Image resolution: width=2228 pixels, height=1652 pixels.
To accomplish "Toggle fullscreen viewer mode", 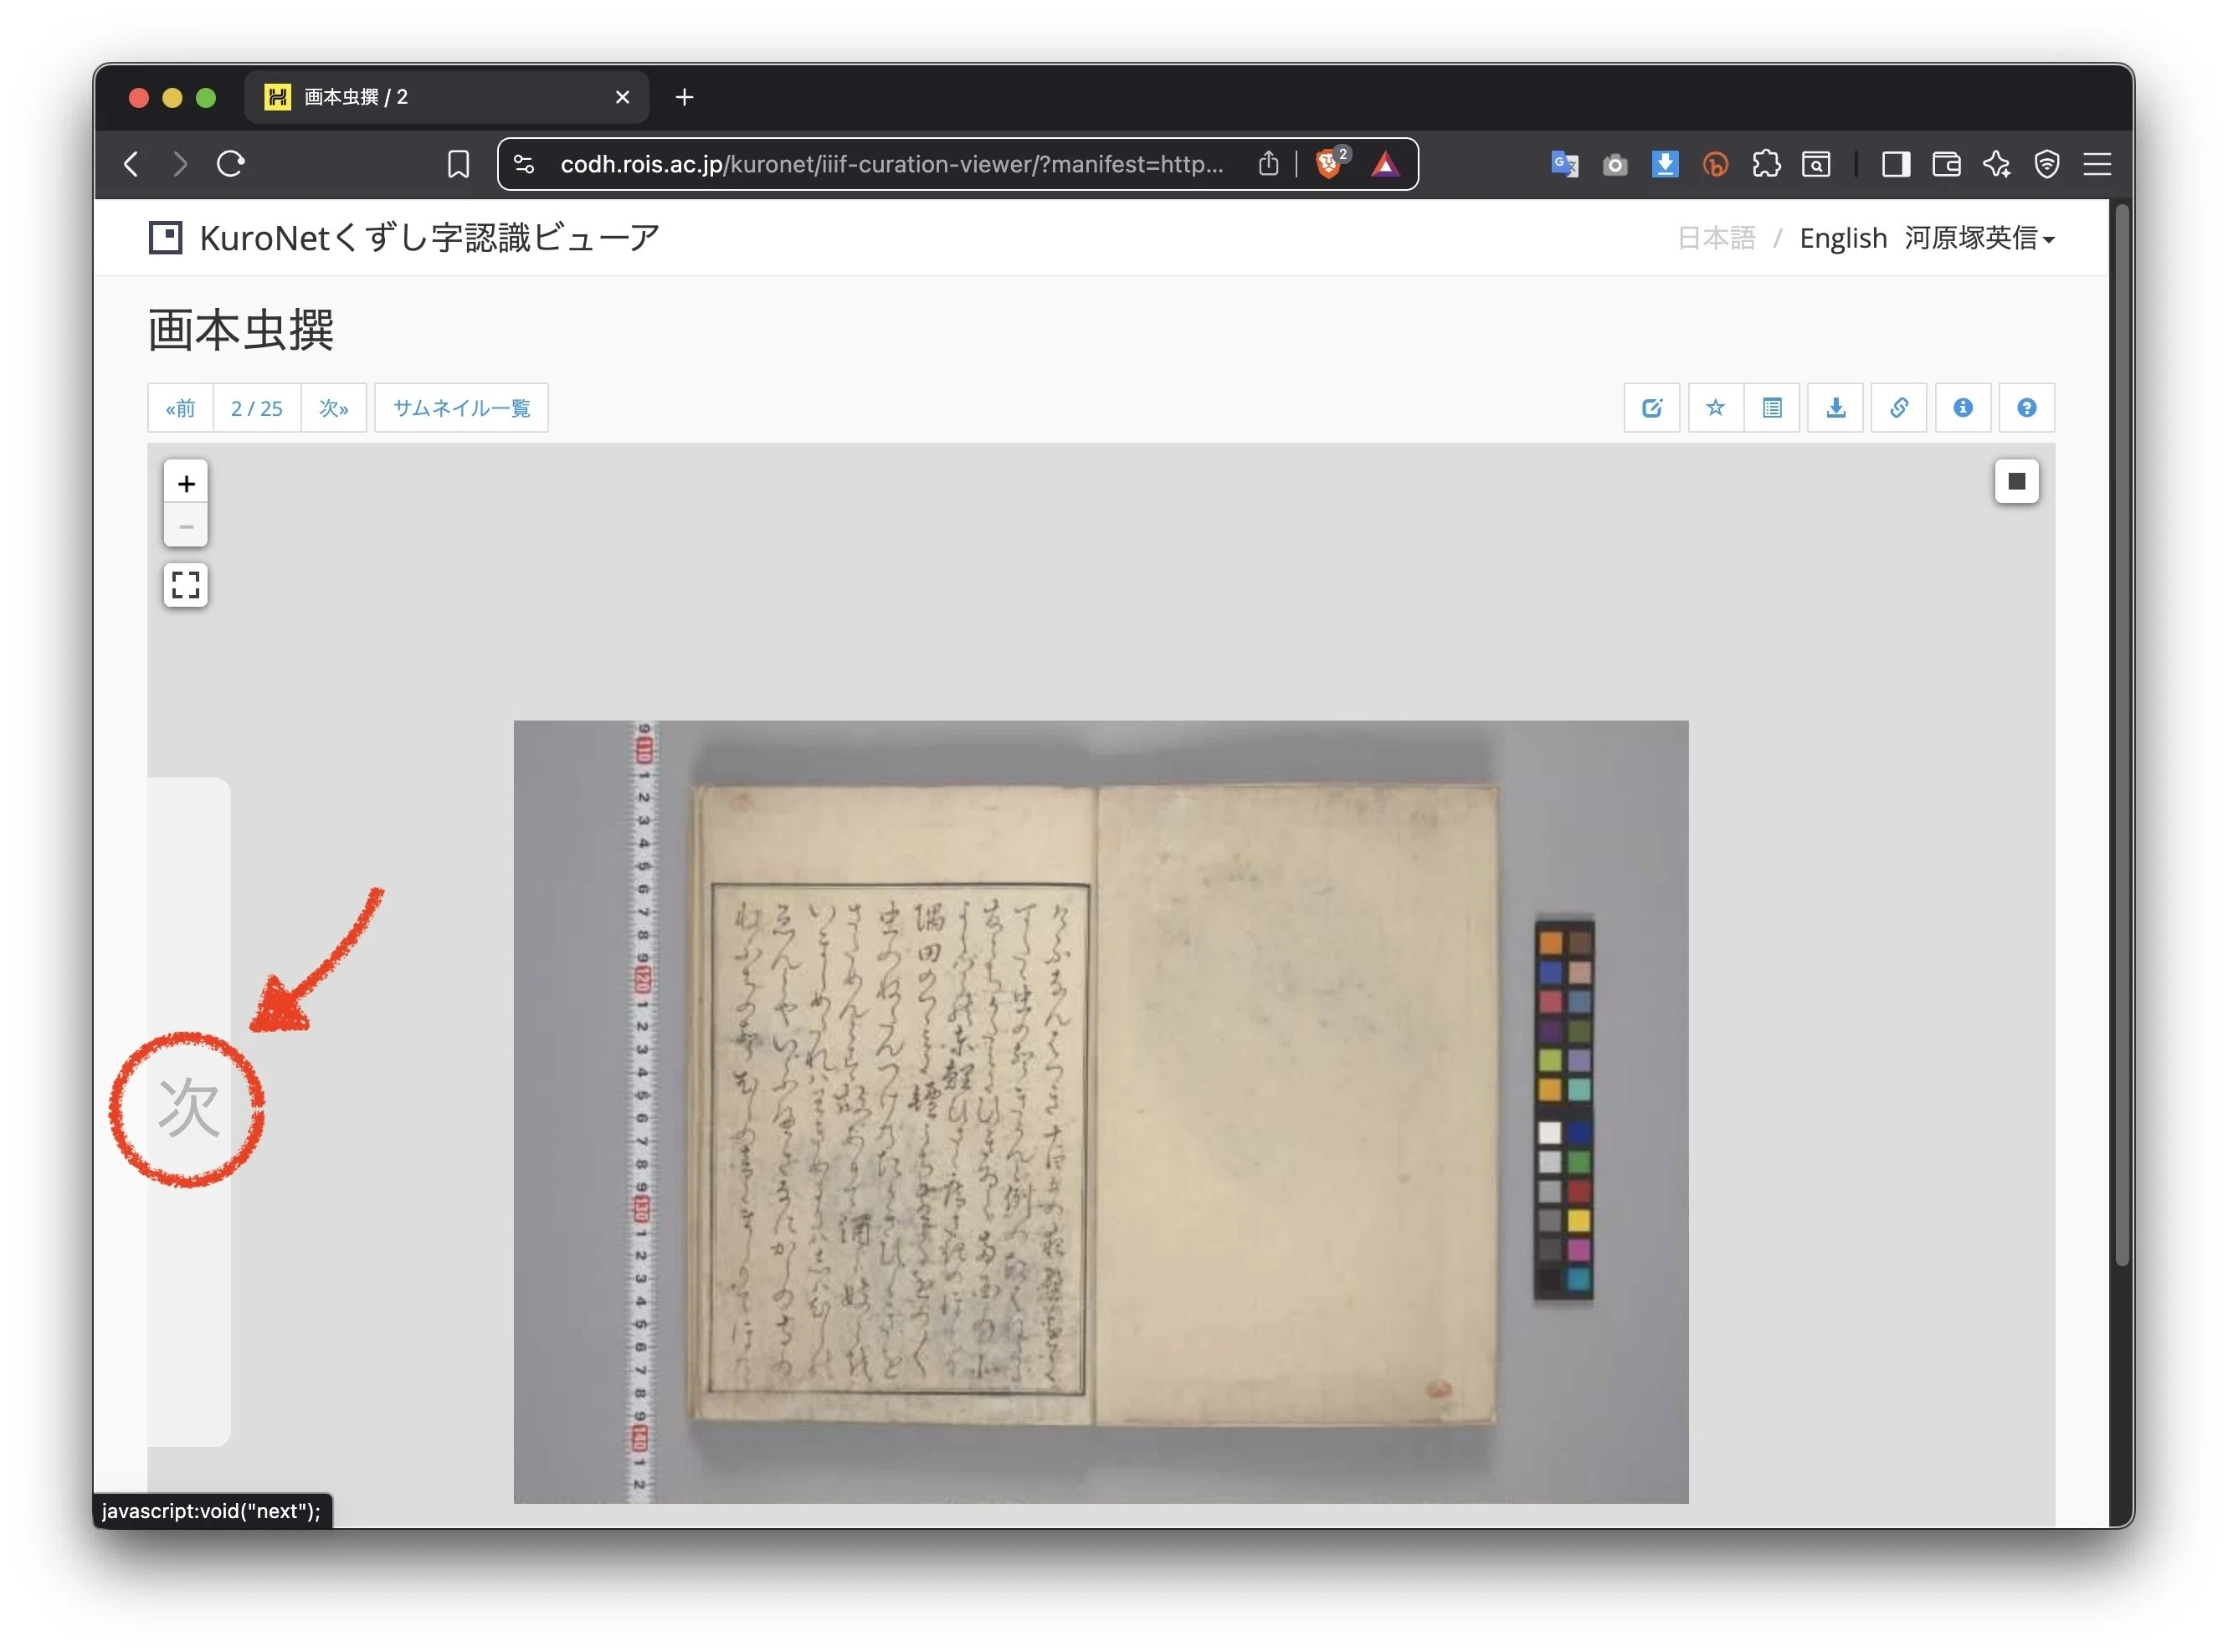I will tap(186, 585).
